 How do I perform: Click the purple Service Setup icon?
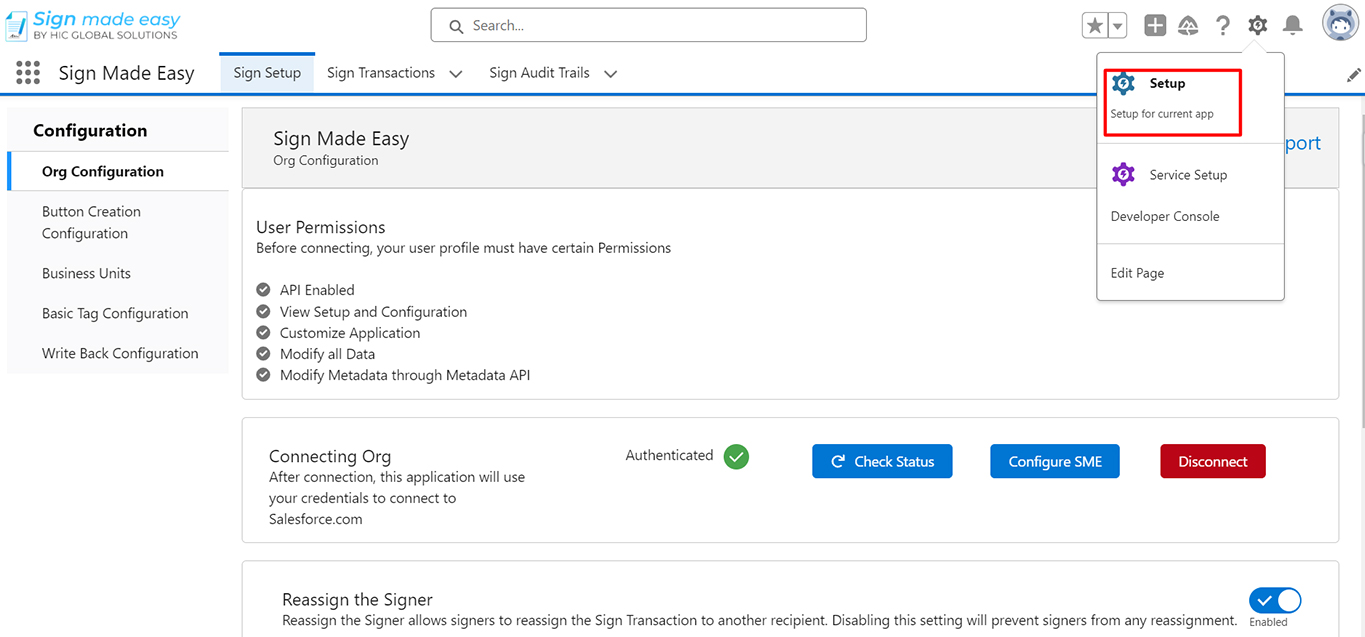tap(1124, 174)
